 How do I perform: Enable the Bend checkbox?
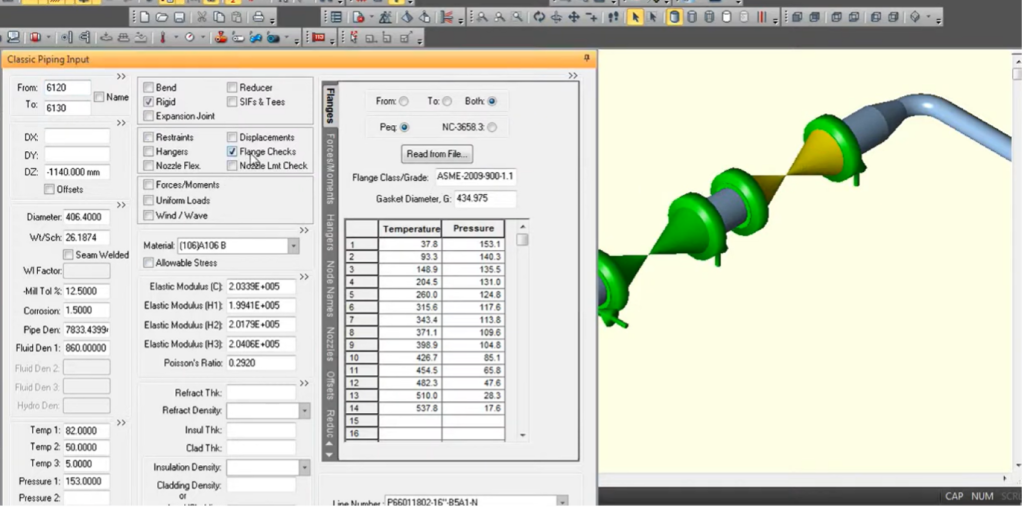pyautogui.click(x=148, y=88)
